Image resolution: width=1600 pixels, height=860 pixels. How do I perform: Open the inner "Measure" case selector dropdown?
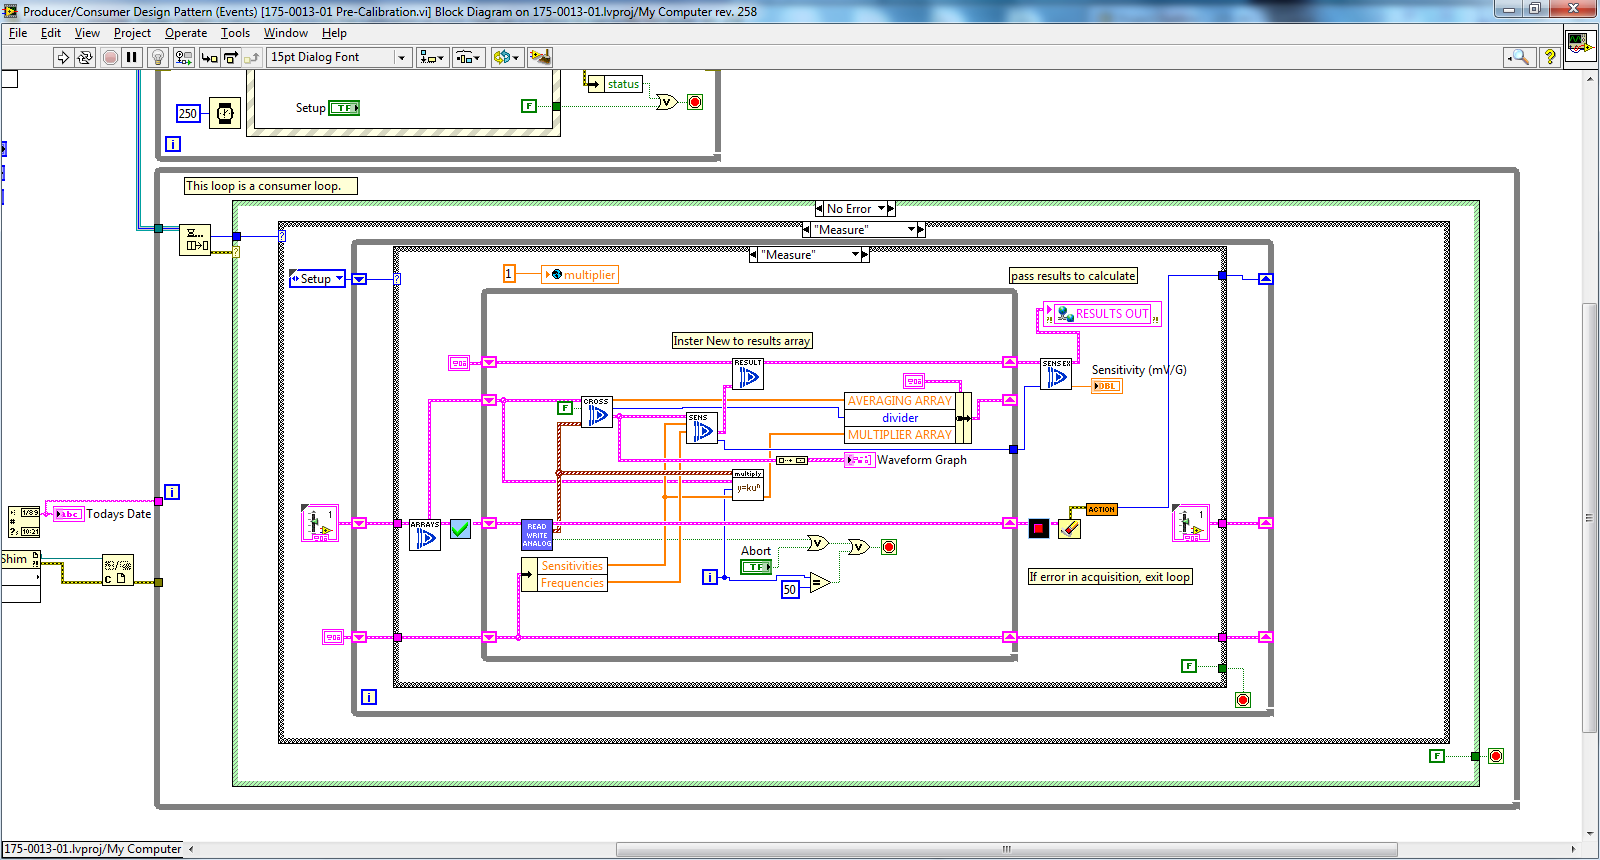coord(855,255)
